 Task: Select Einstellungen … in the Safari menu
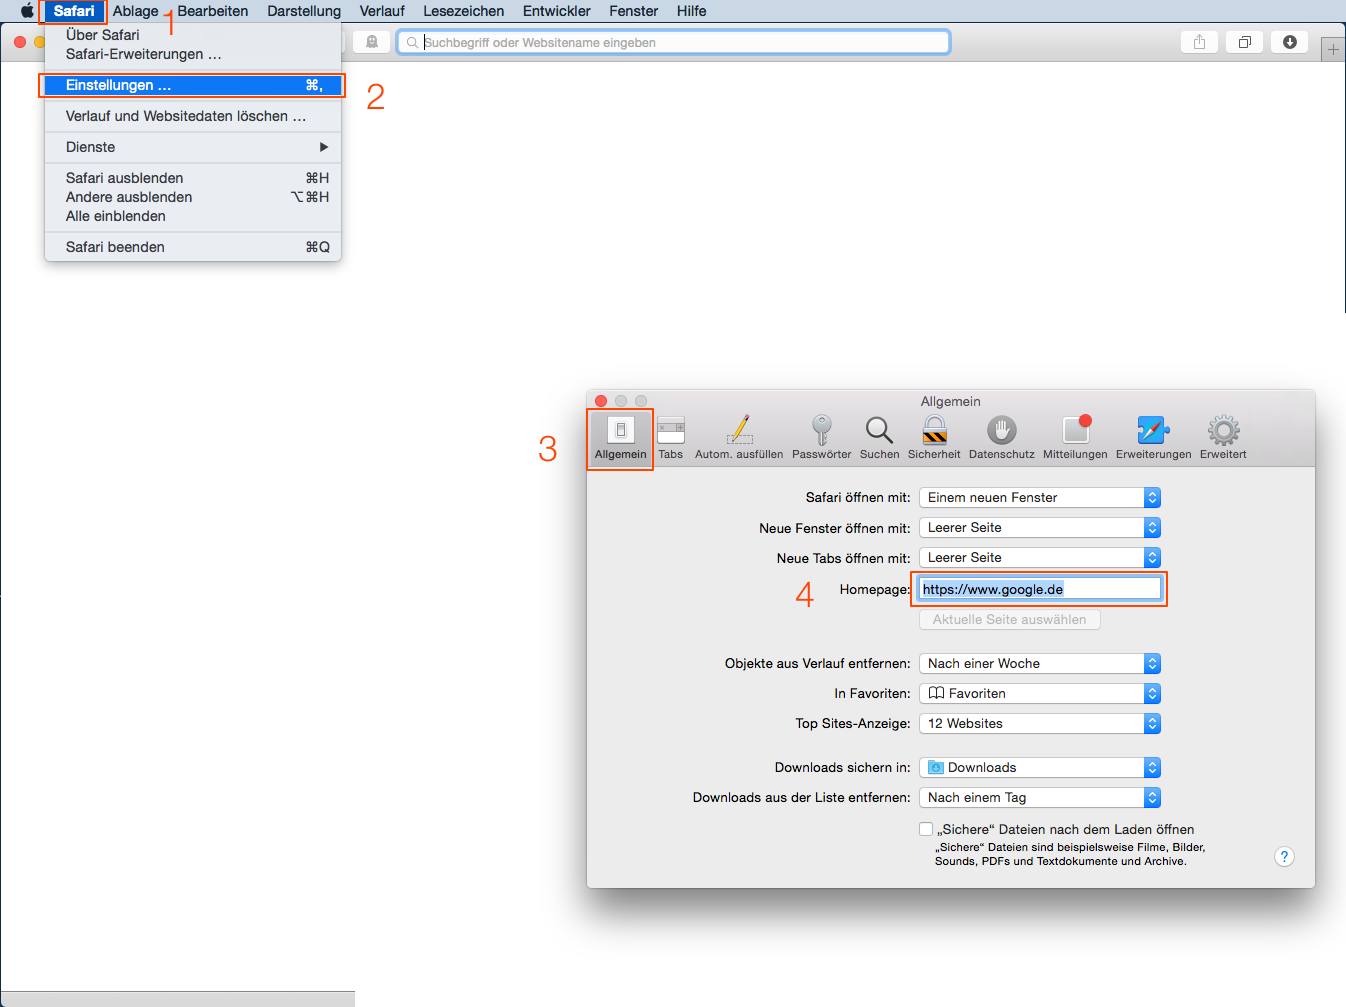click(192, 85)
